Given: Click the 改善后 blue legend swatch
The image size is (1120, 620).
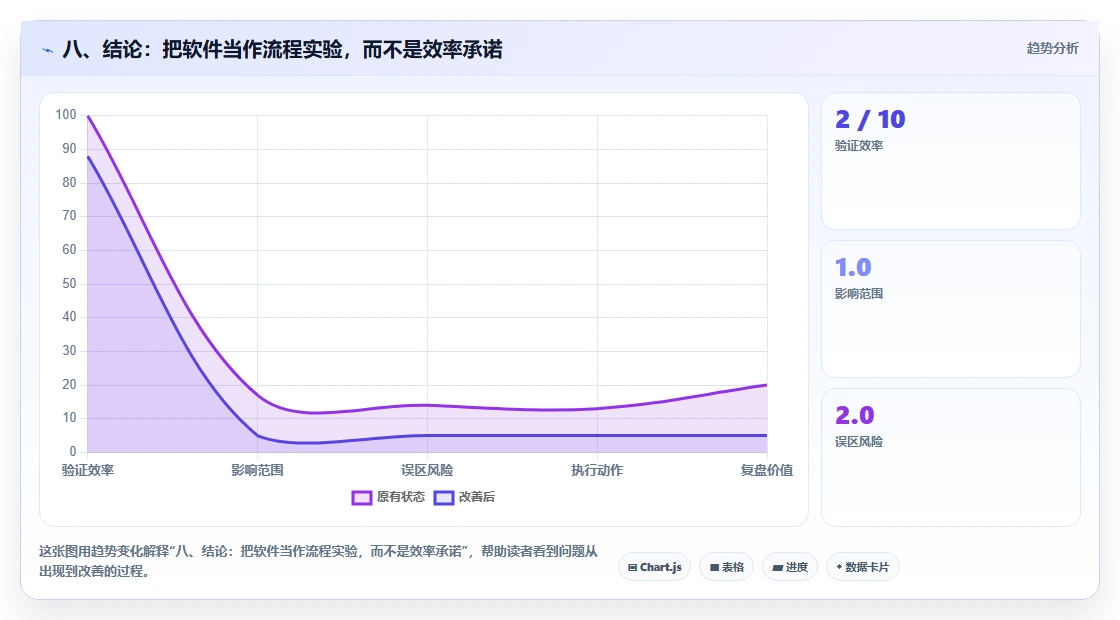Looking at the screenshot, I should point(444,498).
